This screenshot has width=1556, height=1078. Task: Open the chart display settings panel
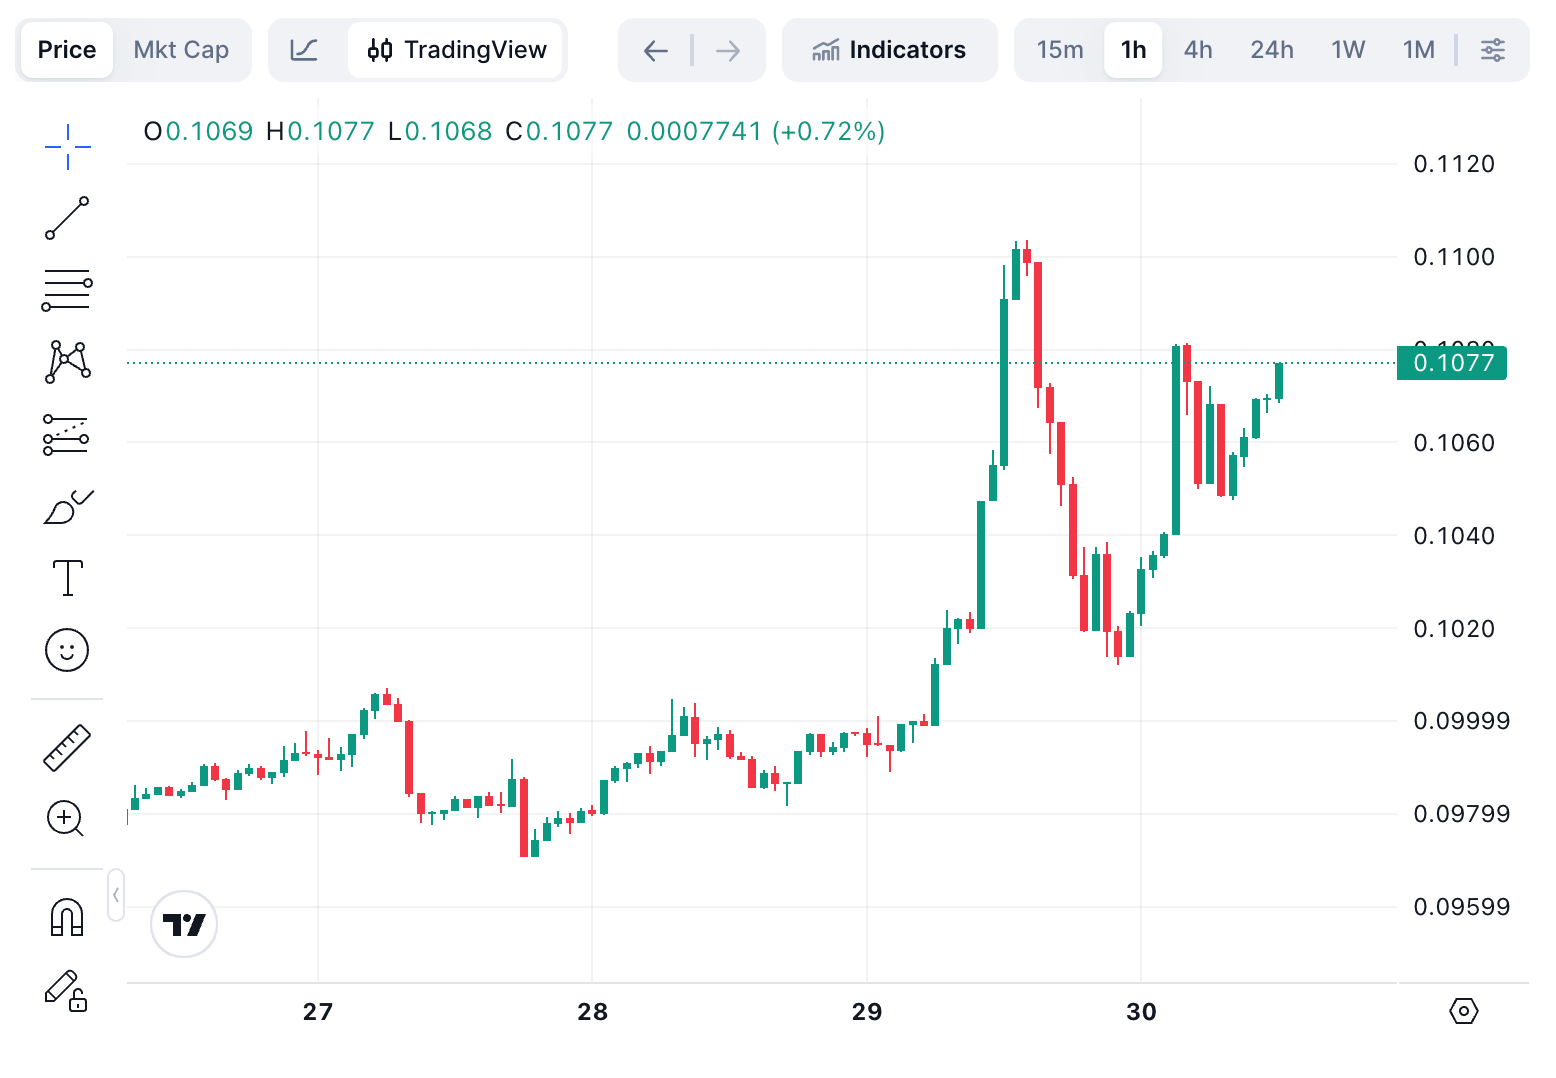(1492, 49)
